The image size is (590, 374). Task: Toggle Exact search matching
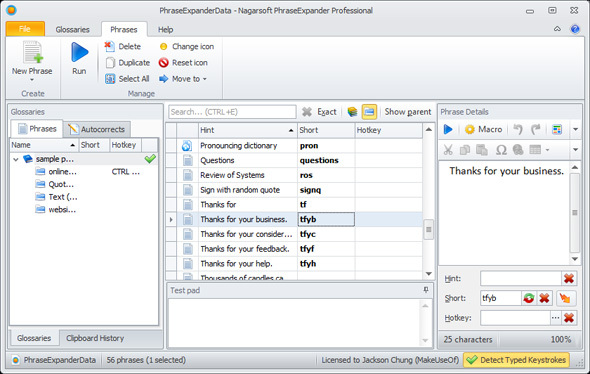pos(327,112)
